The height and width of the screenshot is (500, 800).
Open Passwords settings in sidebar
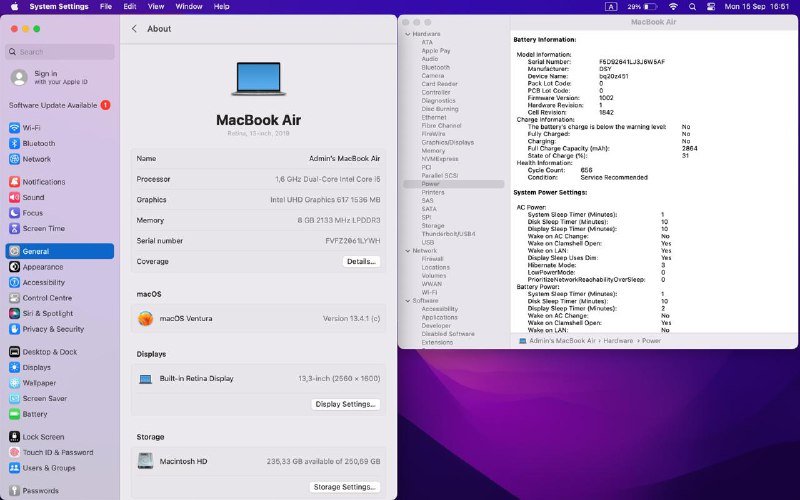(34, 490)
